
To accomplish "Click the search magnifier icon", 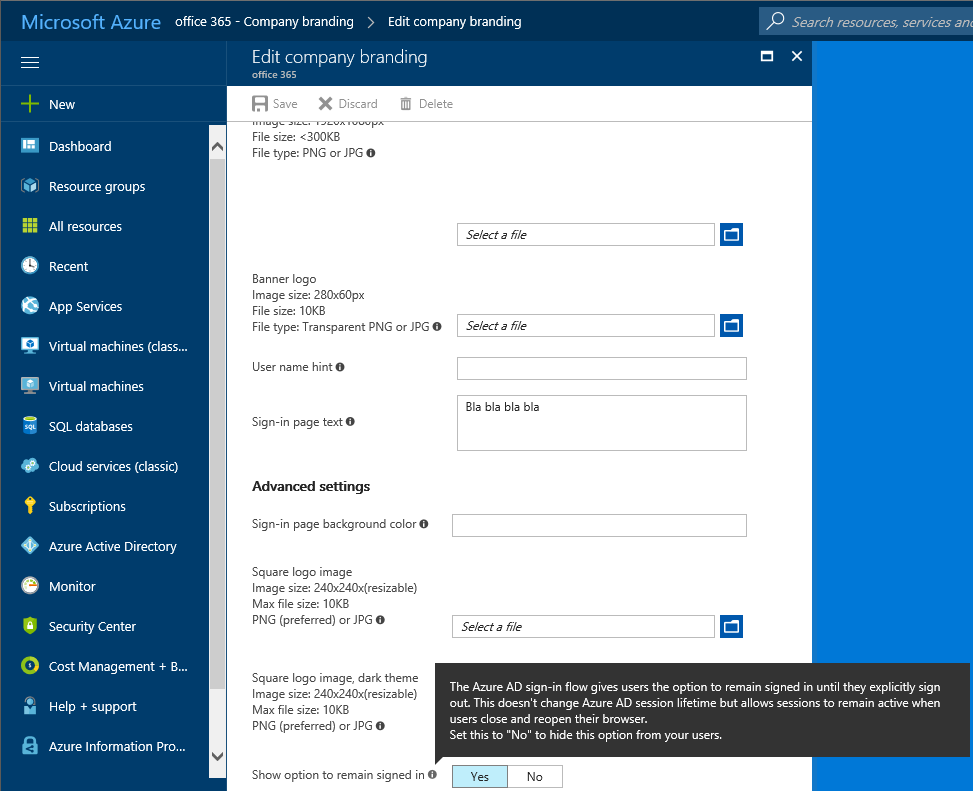I will tap(775, 21).
